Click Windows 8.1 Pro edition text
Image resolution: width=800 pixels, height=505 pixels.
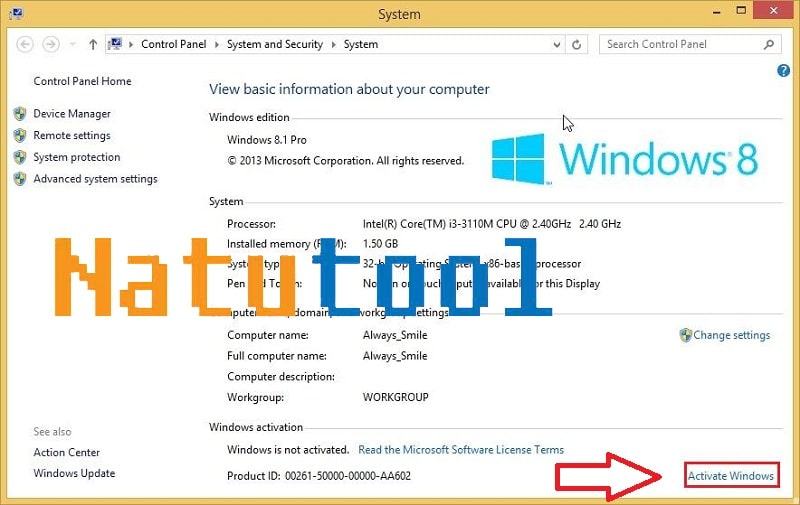point(267,140)
